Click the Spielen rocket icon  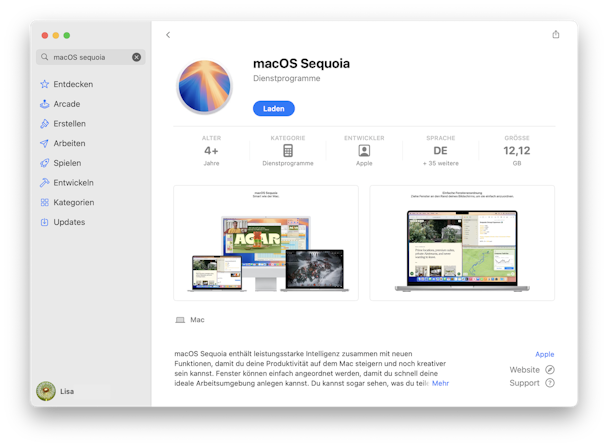pyautogui.click(x=45, y=163)
